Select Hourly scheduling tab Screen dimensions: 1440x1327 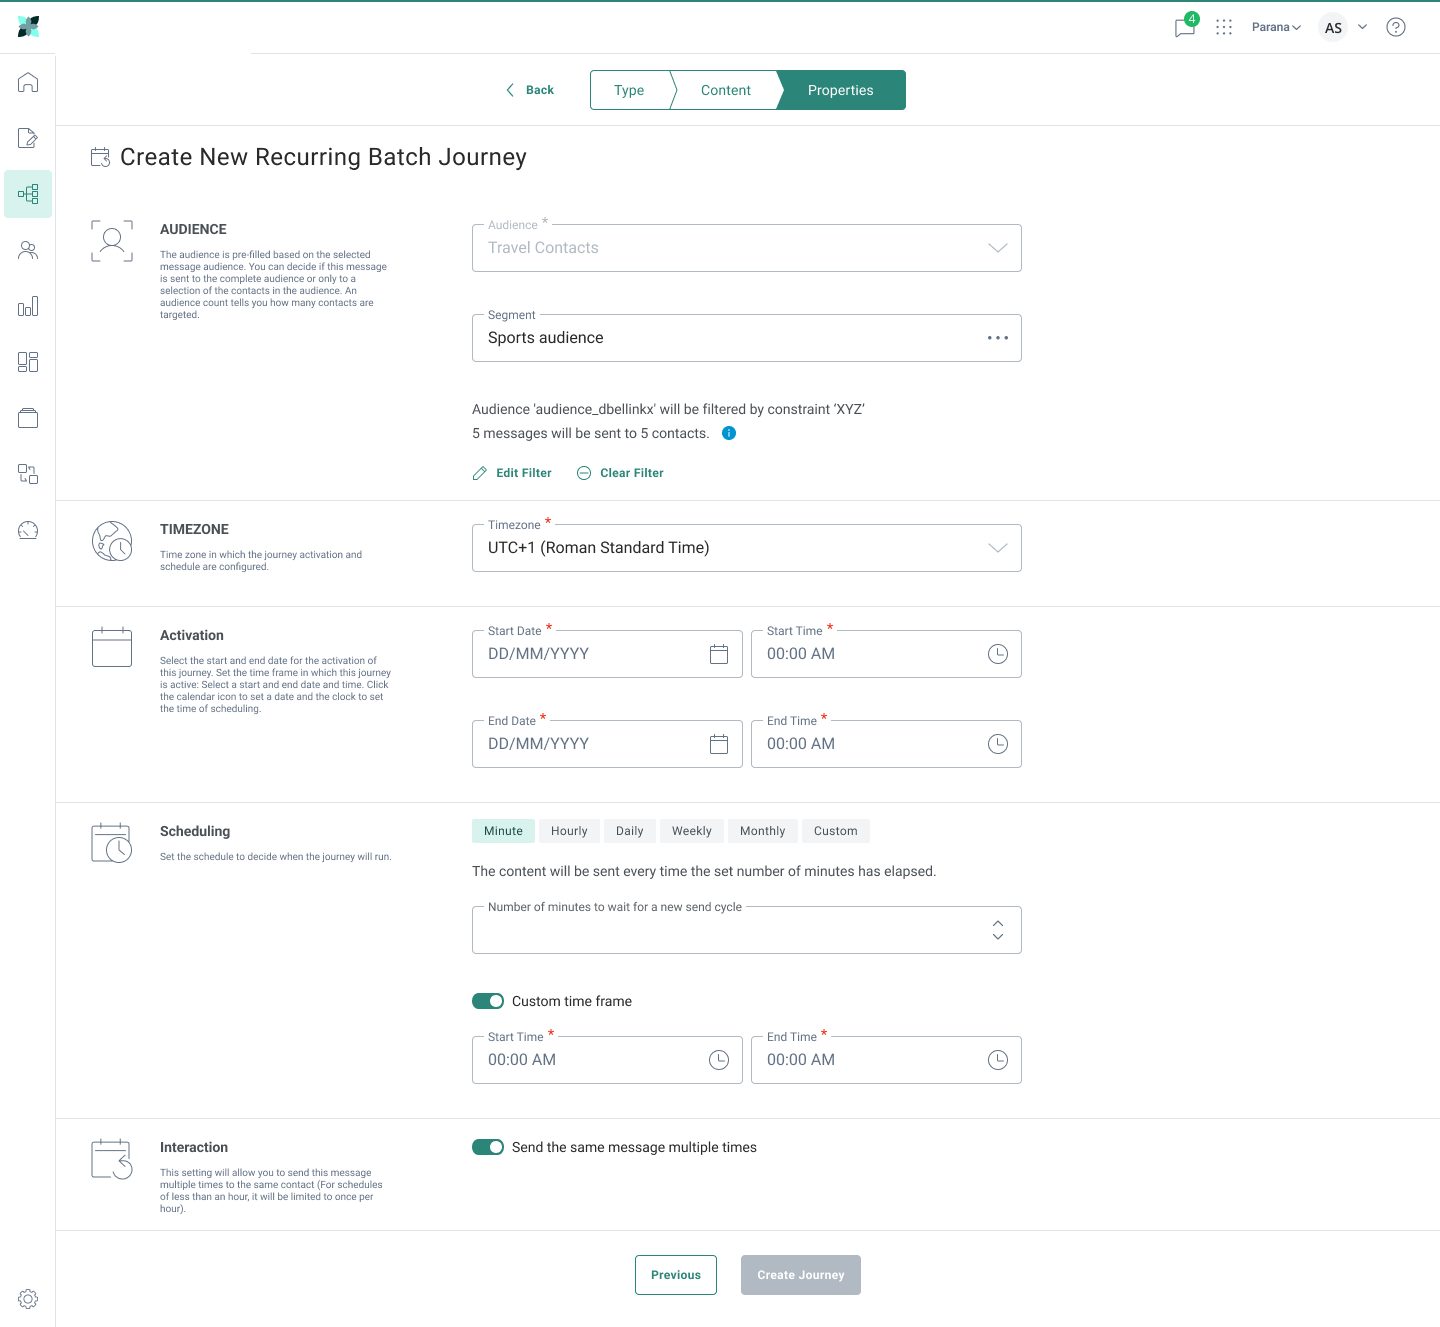569,831
